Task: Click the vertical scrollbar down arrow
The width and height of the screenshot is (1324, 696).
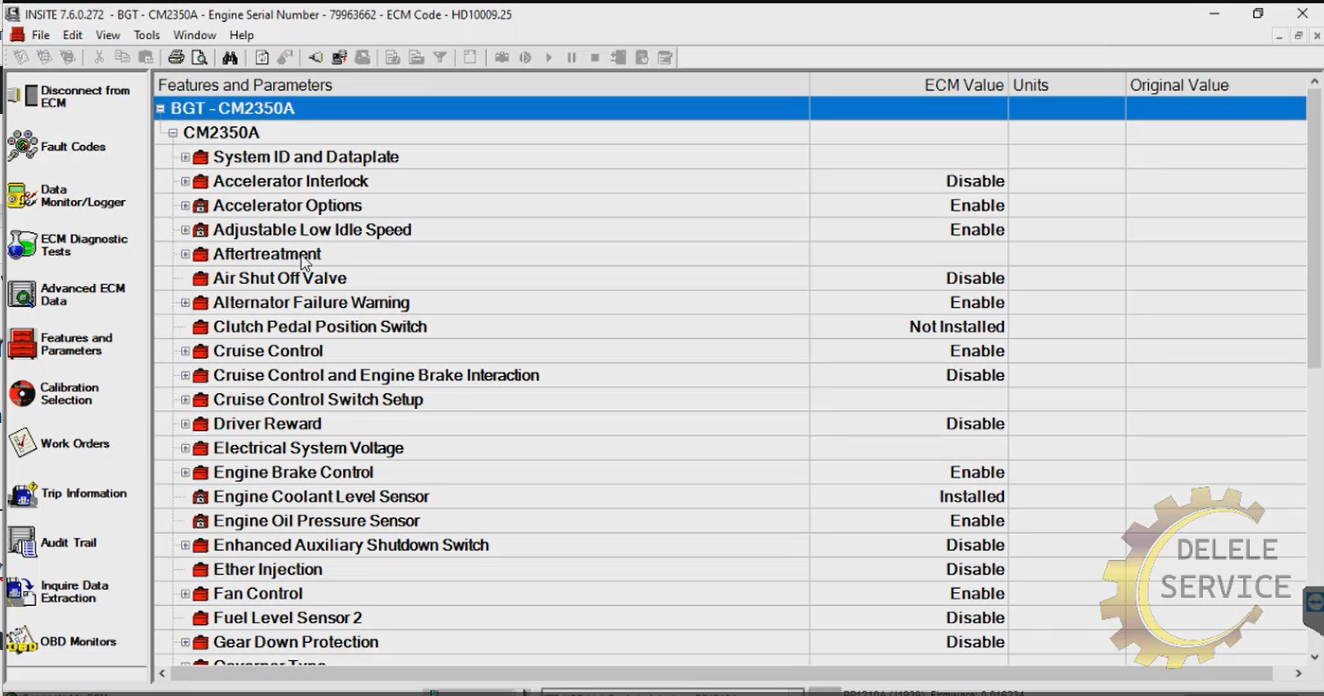Action: pyautogui.click(x=1314, y=657)
